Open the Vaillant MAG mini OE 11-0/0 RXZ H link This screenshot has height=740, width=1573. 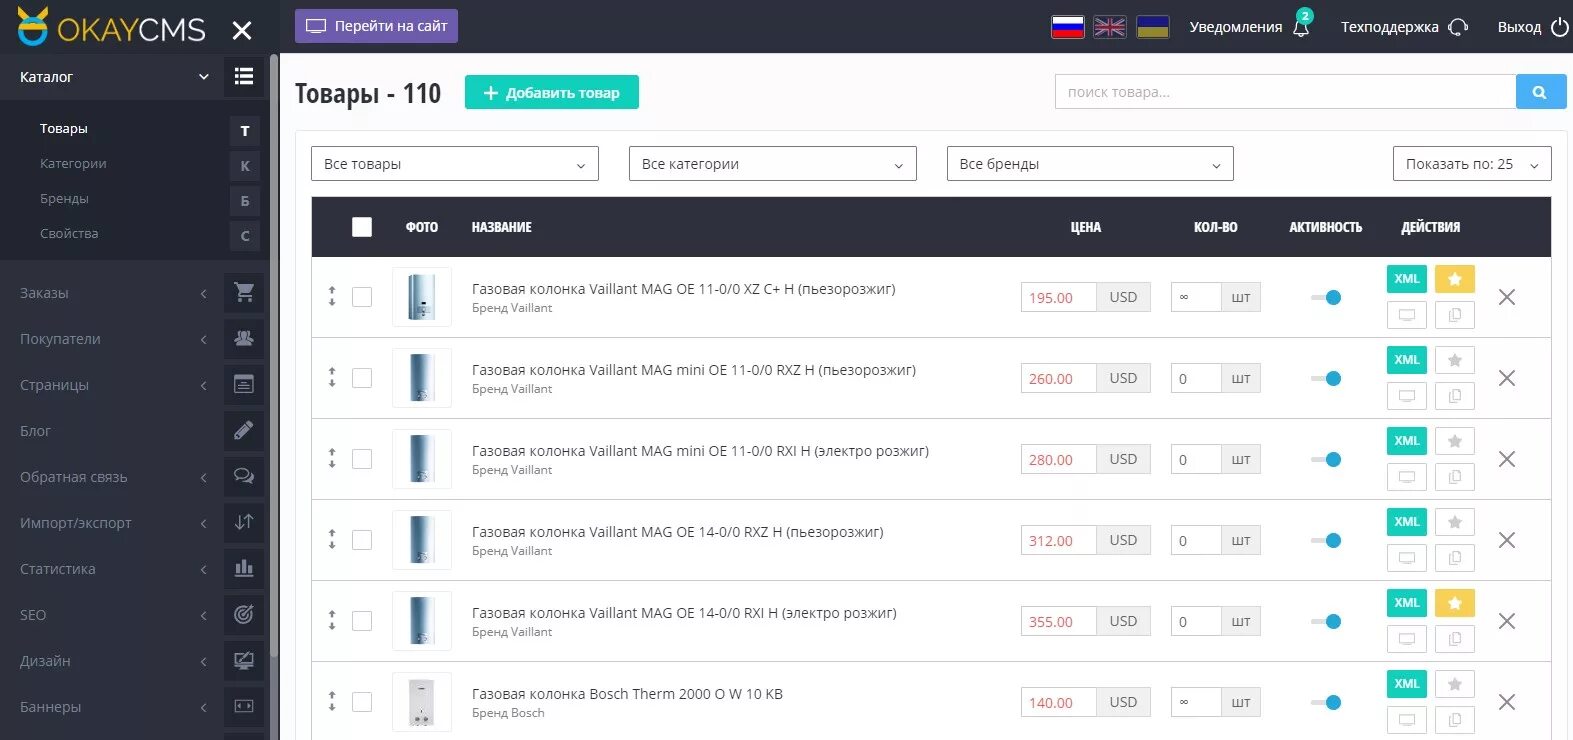tap(694, 370)
